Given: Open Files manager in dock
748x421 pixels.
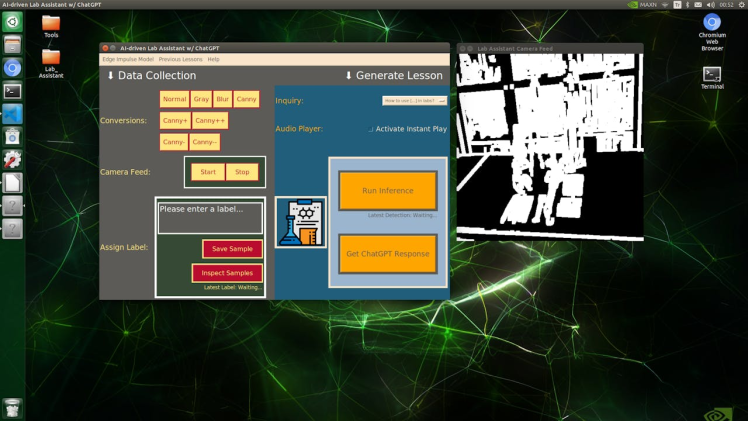Looking at the screenshot, I should click(12, 45).
